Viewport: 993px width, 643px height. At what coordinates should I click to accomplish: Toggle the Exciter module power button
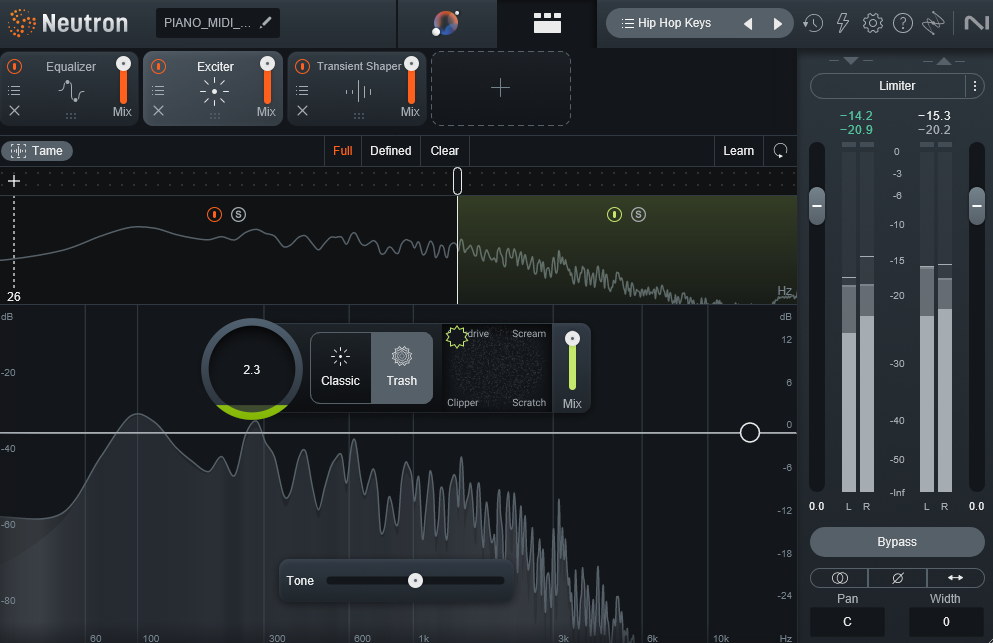click(x=158, y=67)
